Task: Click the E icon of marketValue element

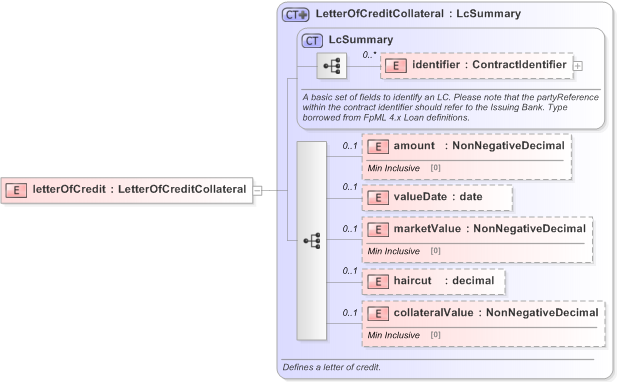Action: point(378,230)
